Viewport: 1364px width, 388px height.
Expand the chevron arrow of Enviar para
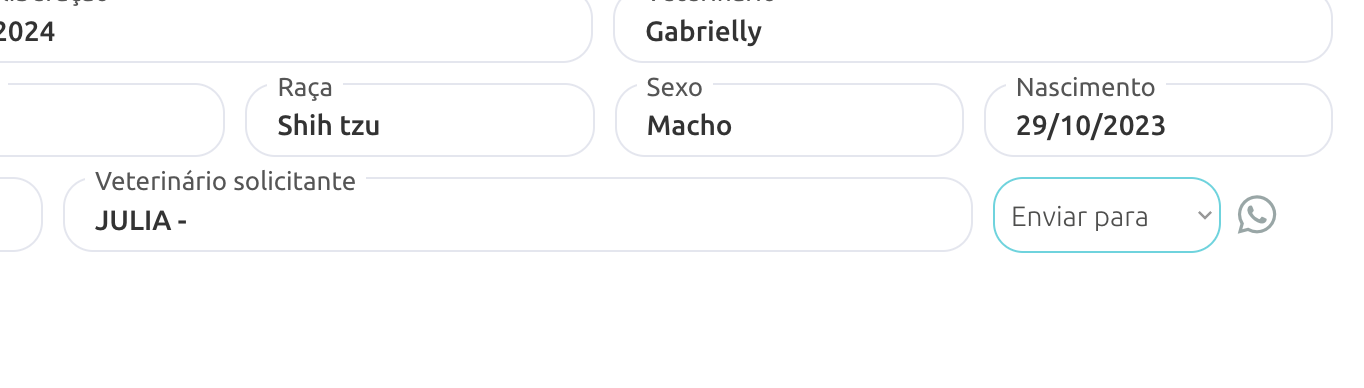pyautogui.click(x=1206, y=215)
